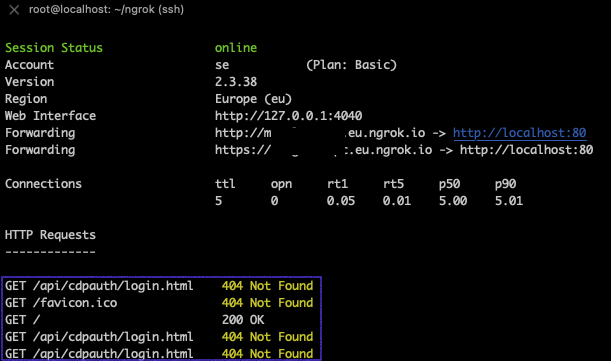
Task: Click the Europe (eu) region value
Action: coord(253,99)
